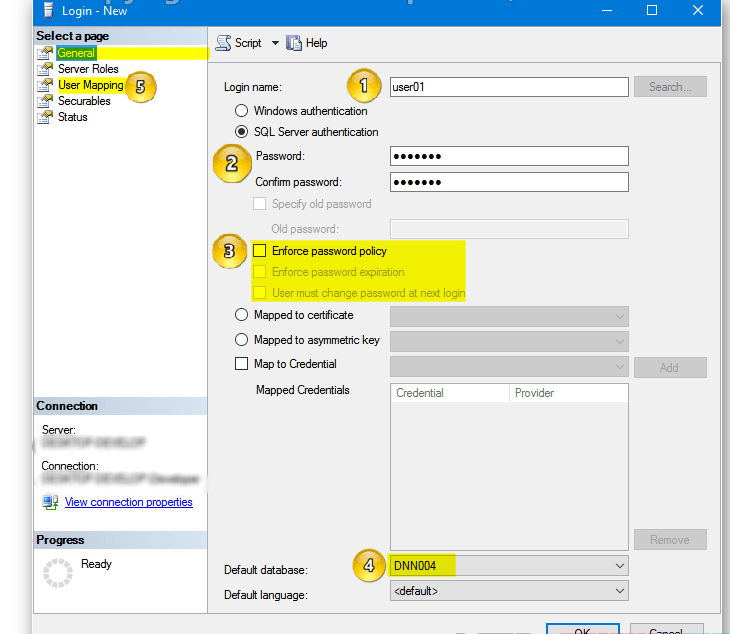Enable Map to Credential checkbox
Viewport: 730px width, 634px height.
[x=241, y=364]
